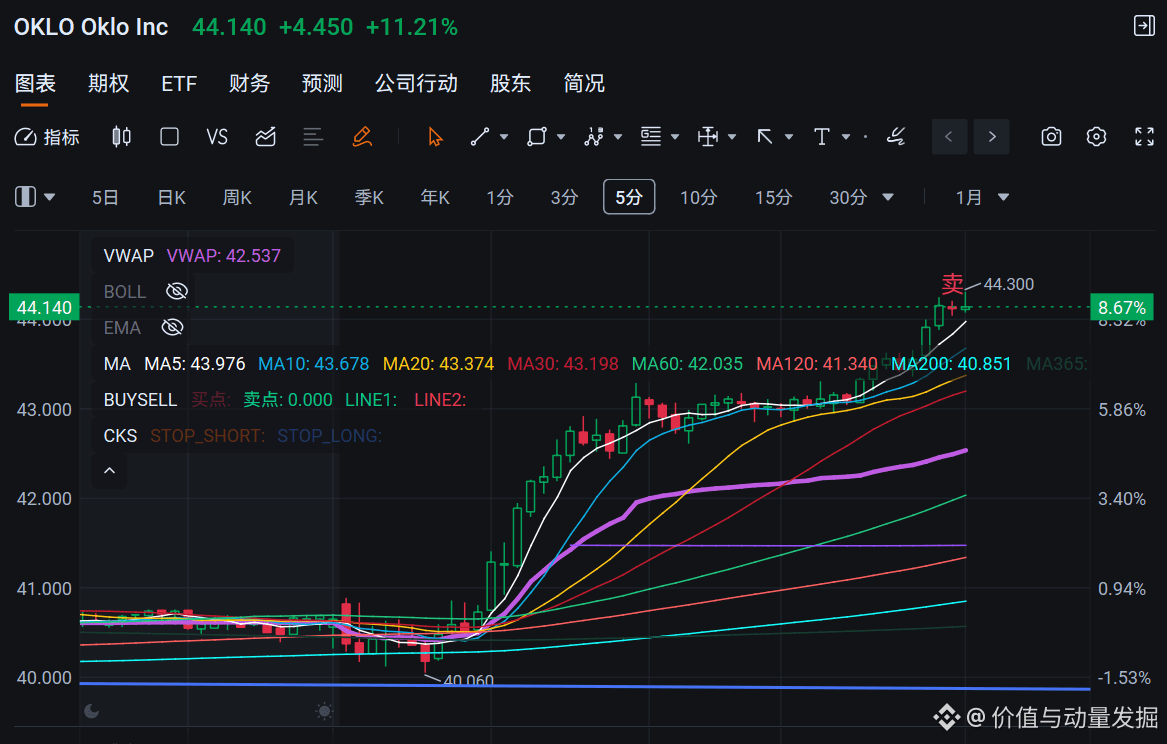Open the 股东 tab
1167x744 pixels.
coord(511,83)
